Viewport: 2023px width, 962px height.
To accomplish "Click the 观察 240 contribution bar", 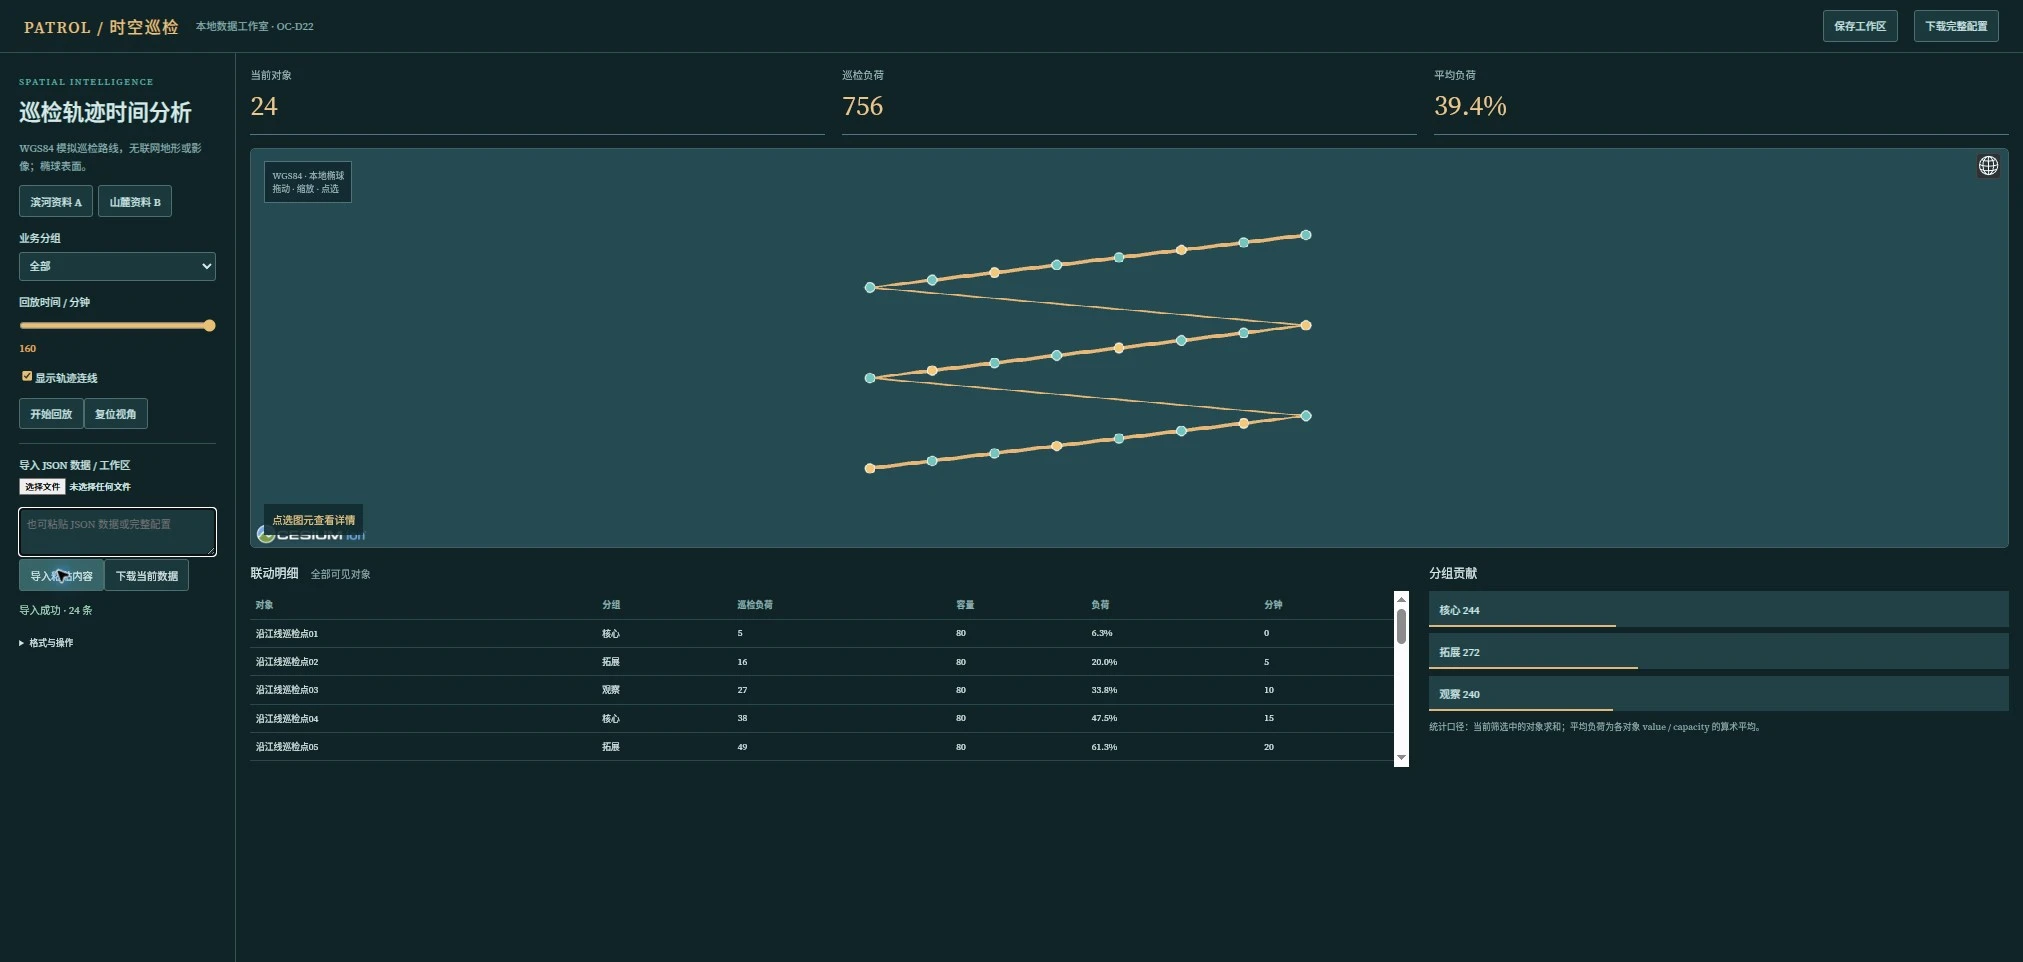I will coord(1718,694).
